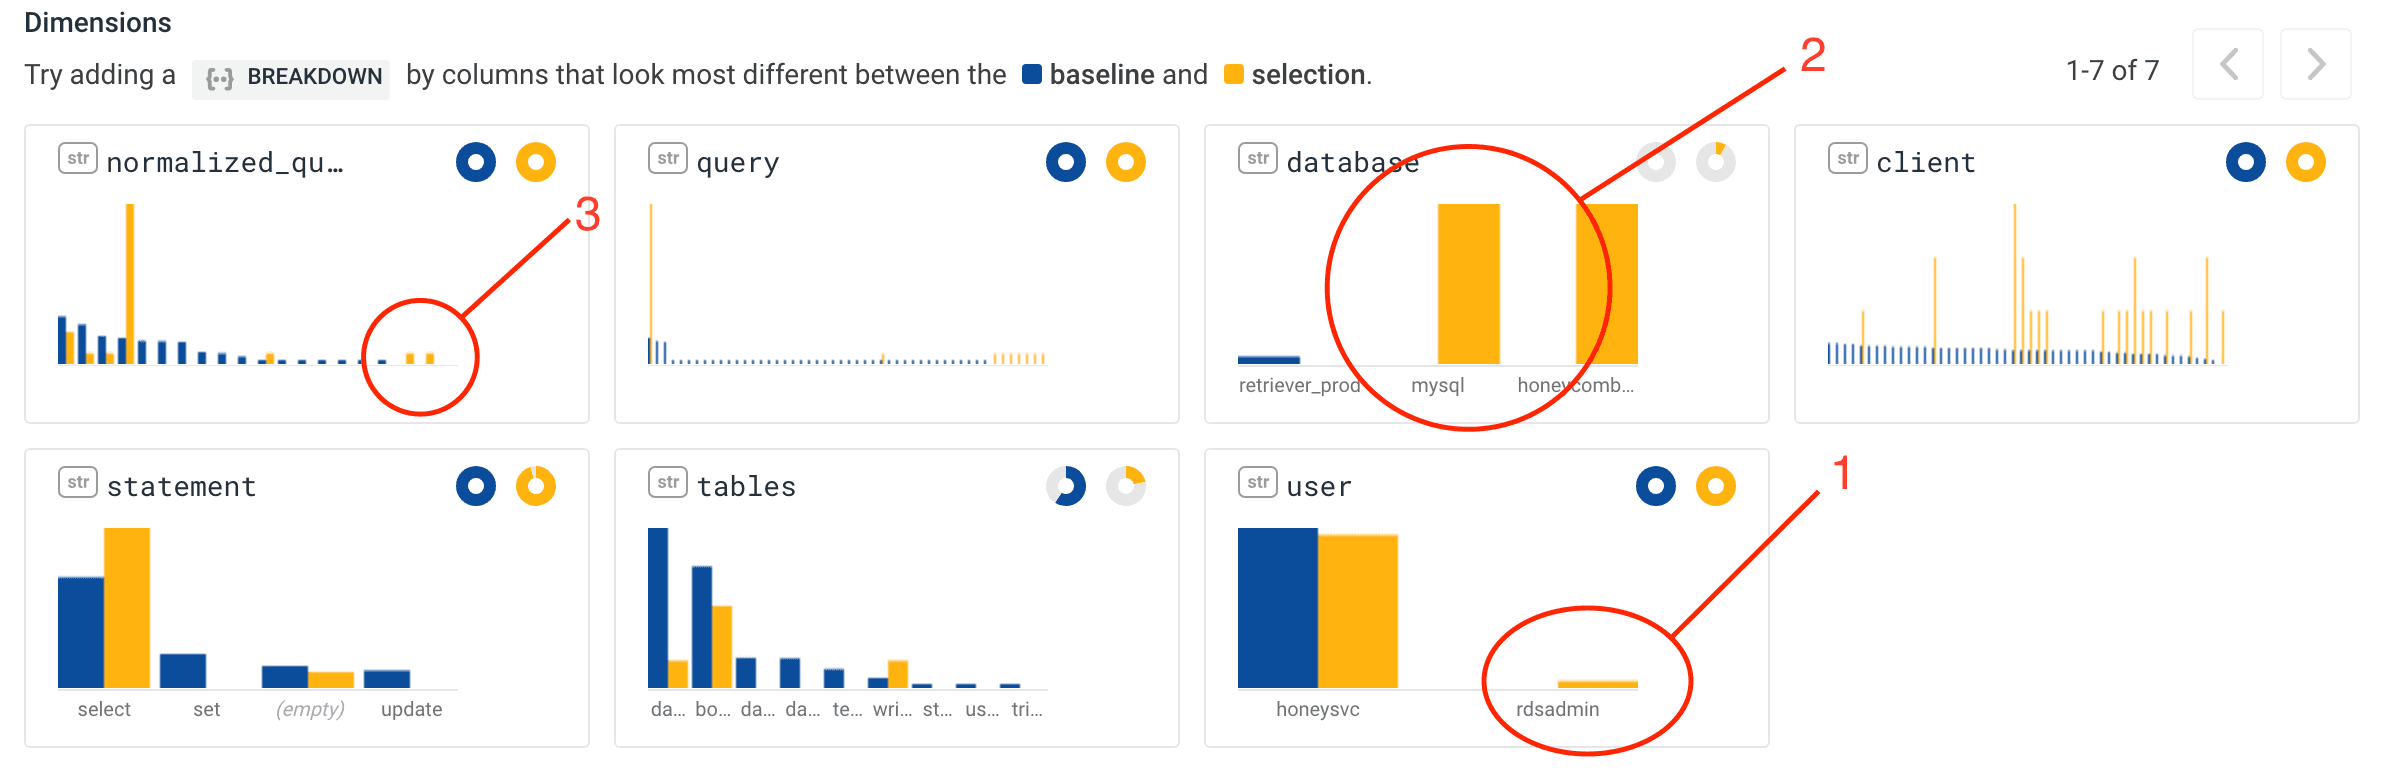Open the query column title
2388x778 pixels.
(x=738, y=163)
